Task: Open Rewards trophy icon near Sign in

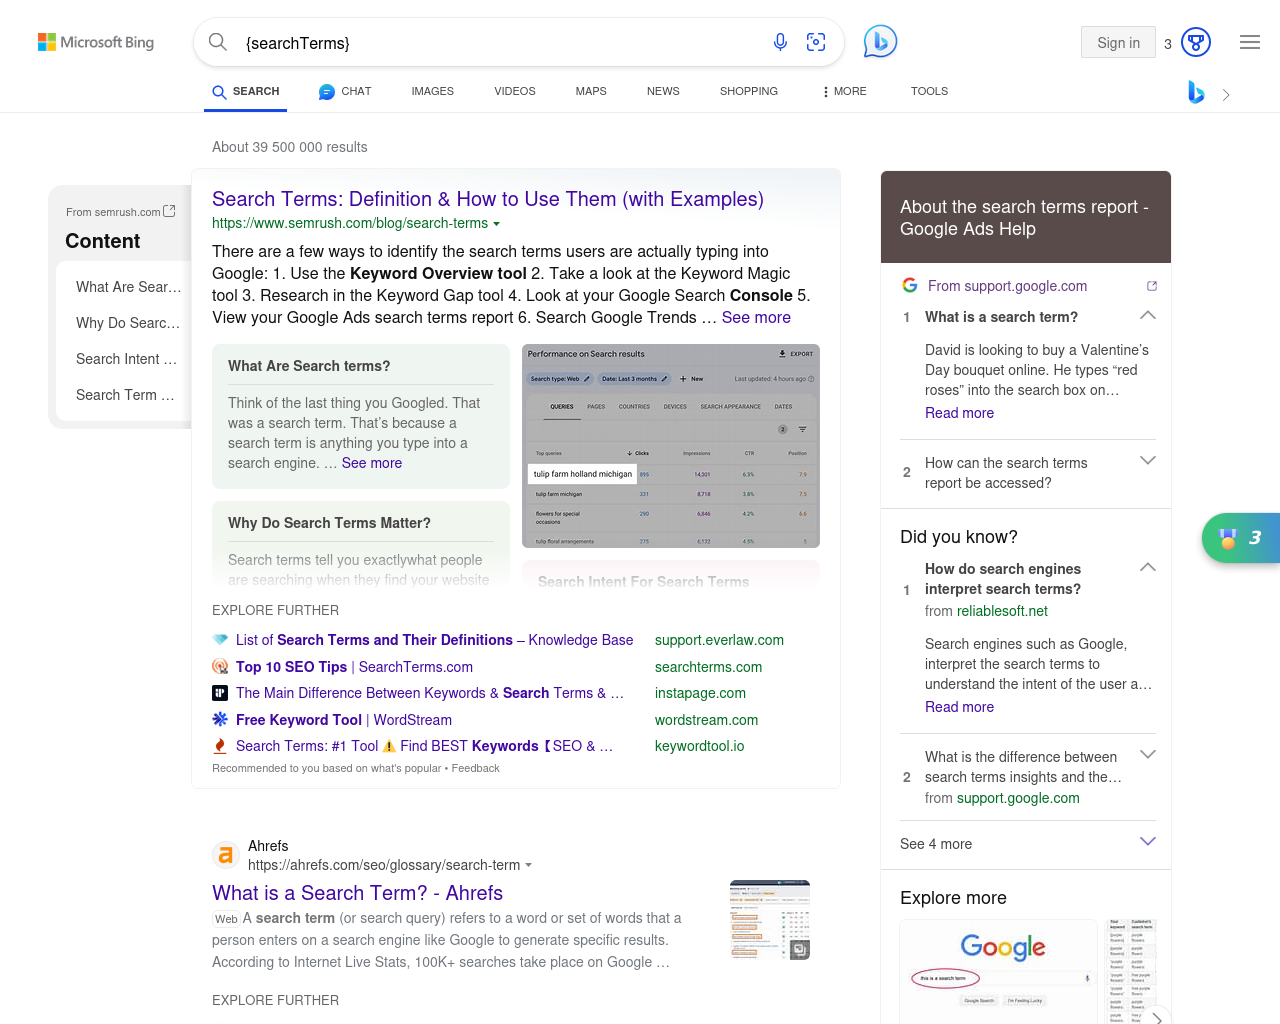Action: coord(1196,42)
